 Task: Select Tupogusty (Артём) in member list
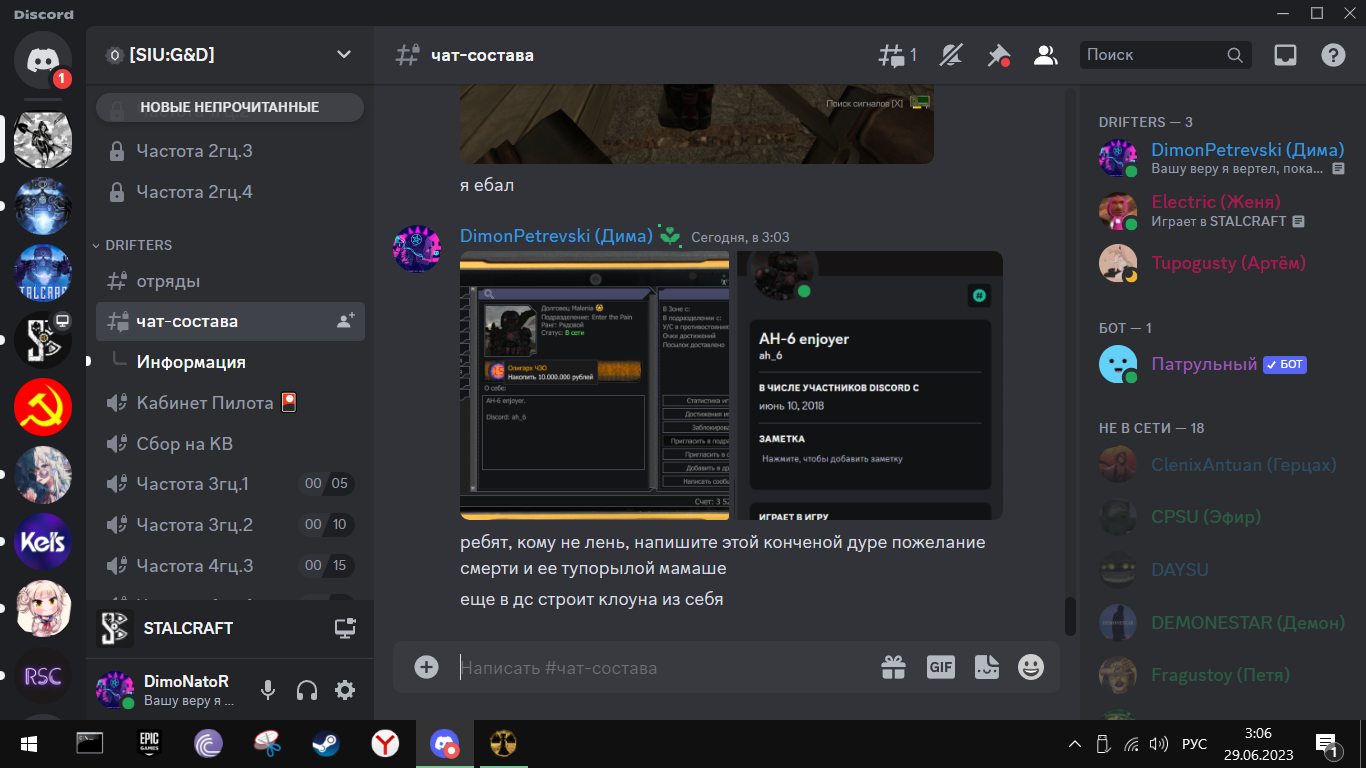click(1222, 263)
